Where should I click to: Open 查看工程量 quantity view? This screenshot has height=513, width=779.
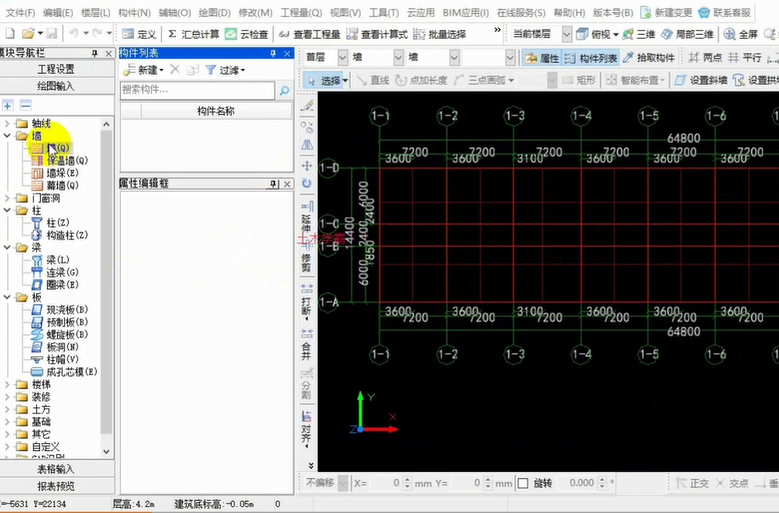pos(310,34)
